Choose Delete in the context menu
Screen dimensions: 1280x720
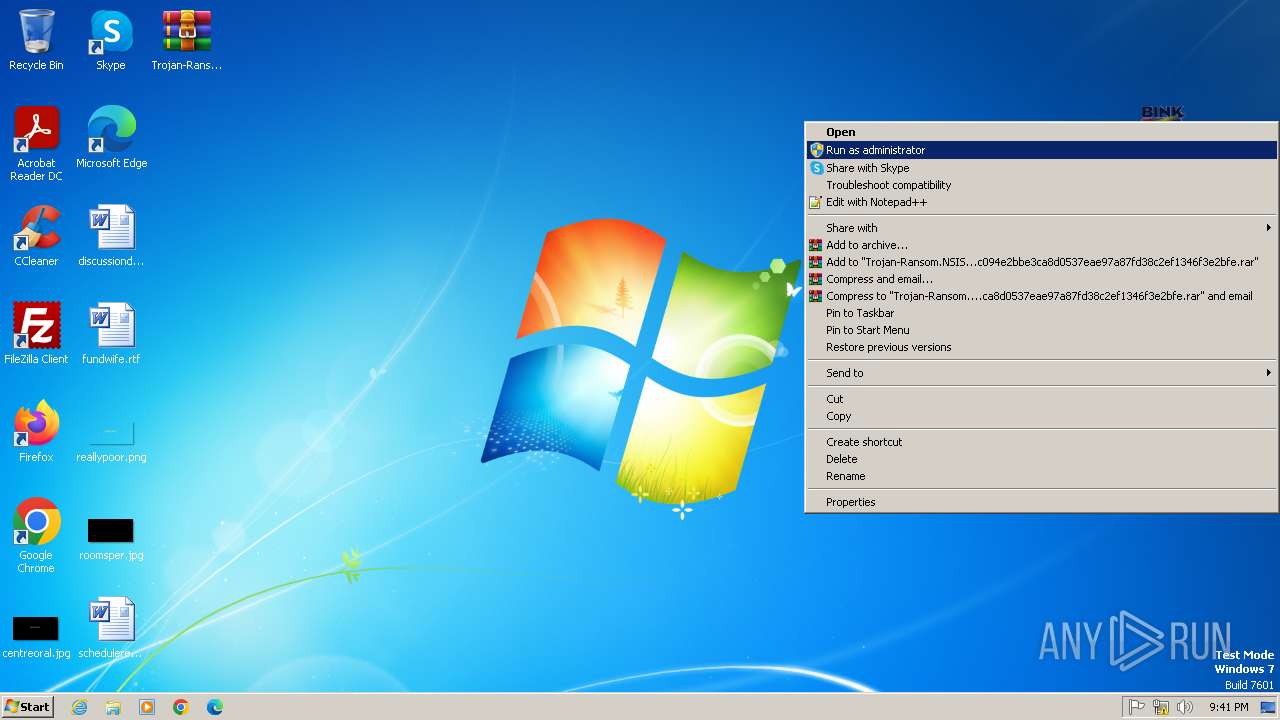(1041, 459)
